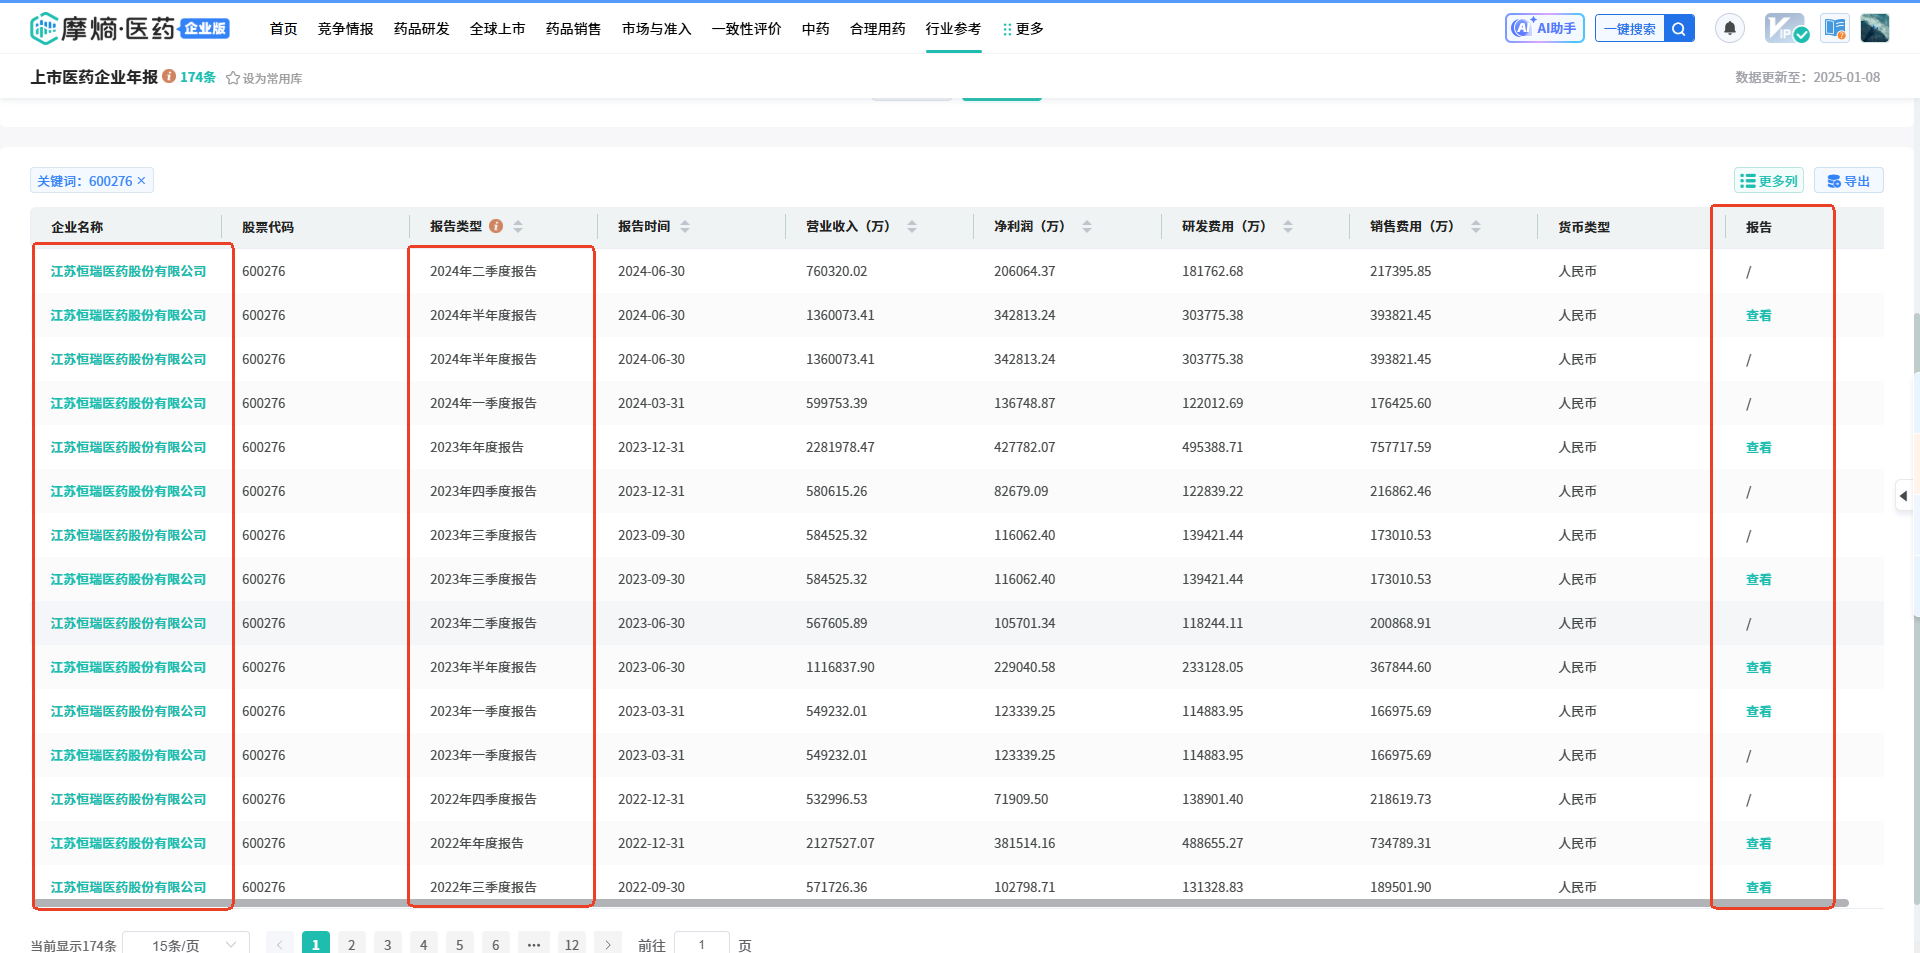Viewport: 1920px width, 953px height.
Task: Click the 更多列 columns button
Action: tap(1768, 181)
